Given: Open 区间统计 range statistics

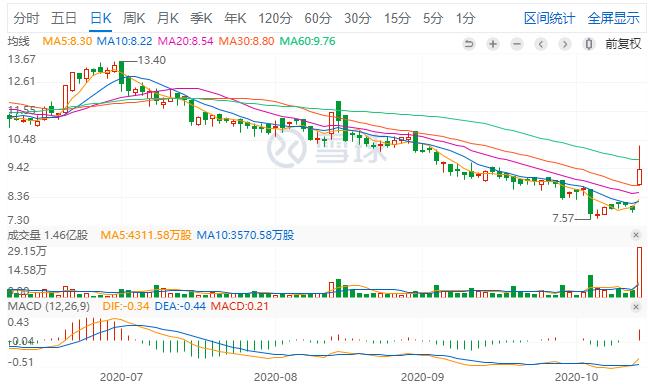Looking at the screenshot, I should 549,18.
